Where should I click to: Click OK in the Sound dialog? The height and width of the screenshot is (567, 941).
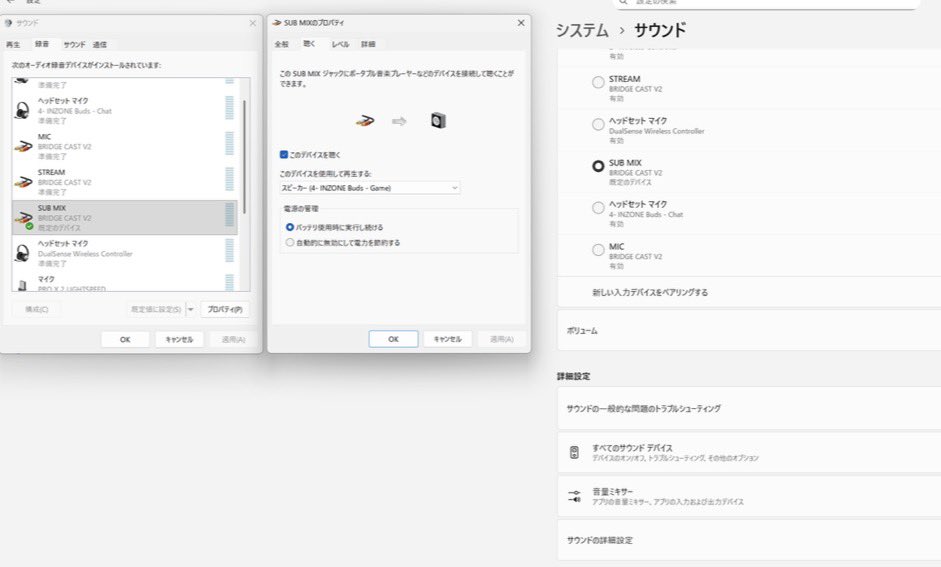(x=125, y=340)
